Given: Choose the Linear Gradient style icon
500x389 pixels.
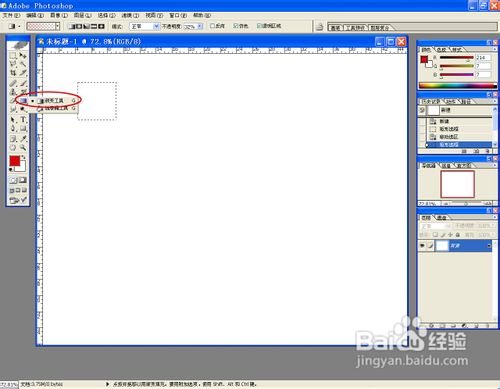Looking at the screenshot, I should [71, 26].
